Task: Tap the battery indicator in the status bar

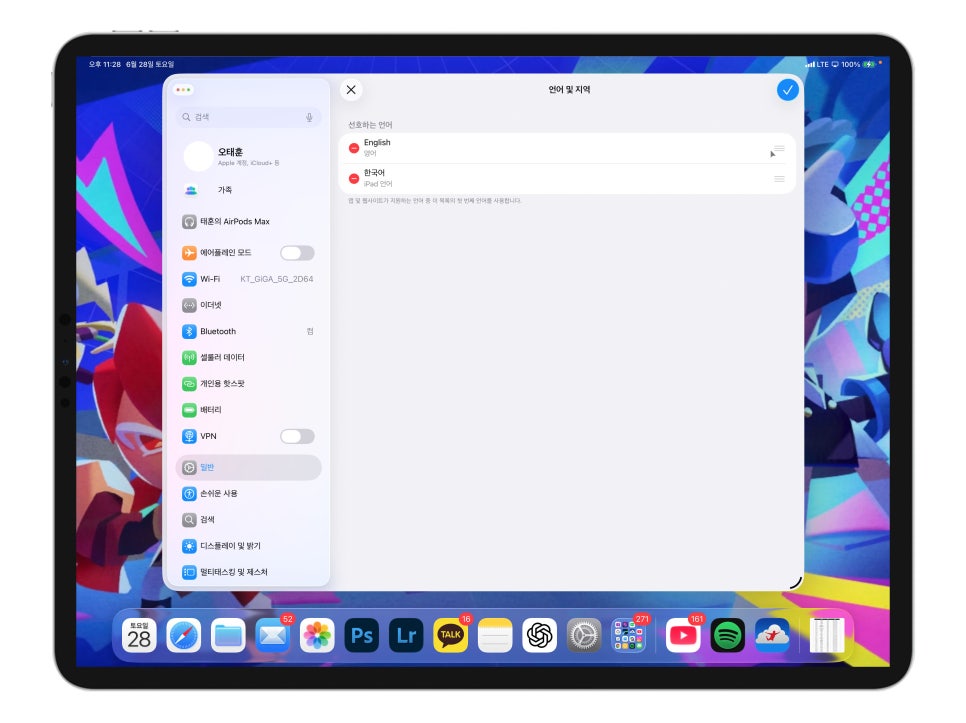Action: click(x=869, y=64)
